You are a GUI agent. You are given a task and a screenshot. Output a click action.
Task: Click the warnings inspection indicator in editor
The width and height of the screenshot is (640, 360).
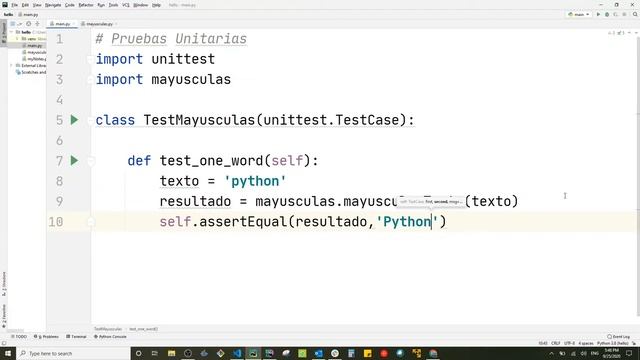coord(616,33)
